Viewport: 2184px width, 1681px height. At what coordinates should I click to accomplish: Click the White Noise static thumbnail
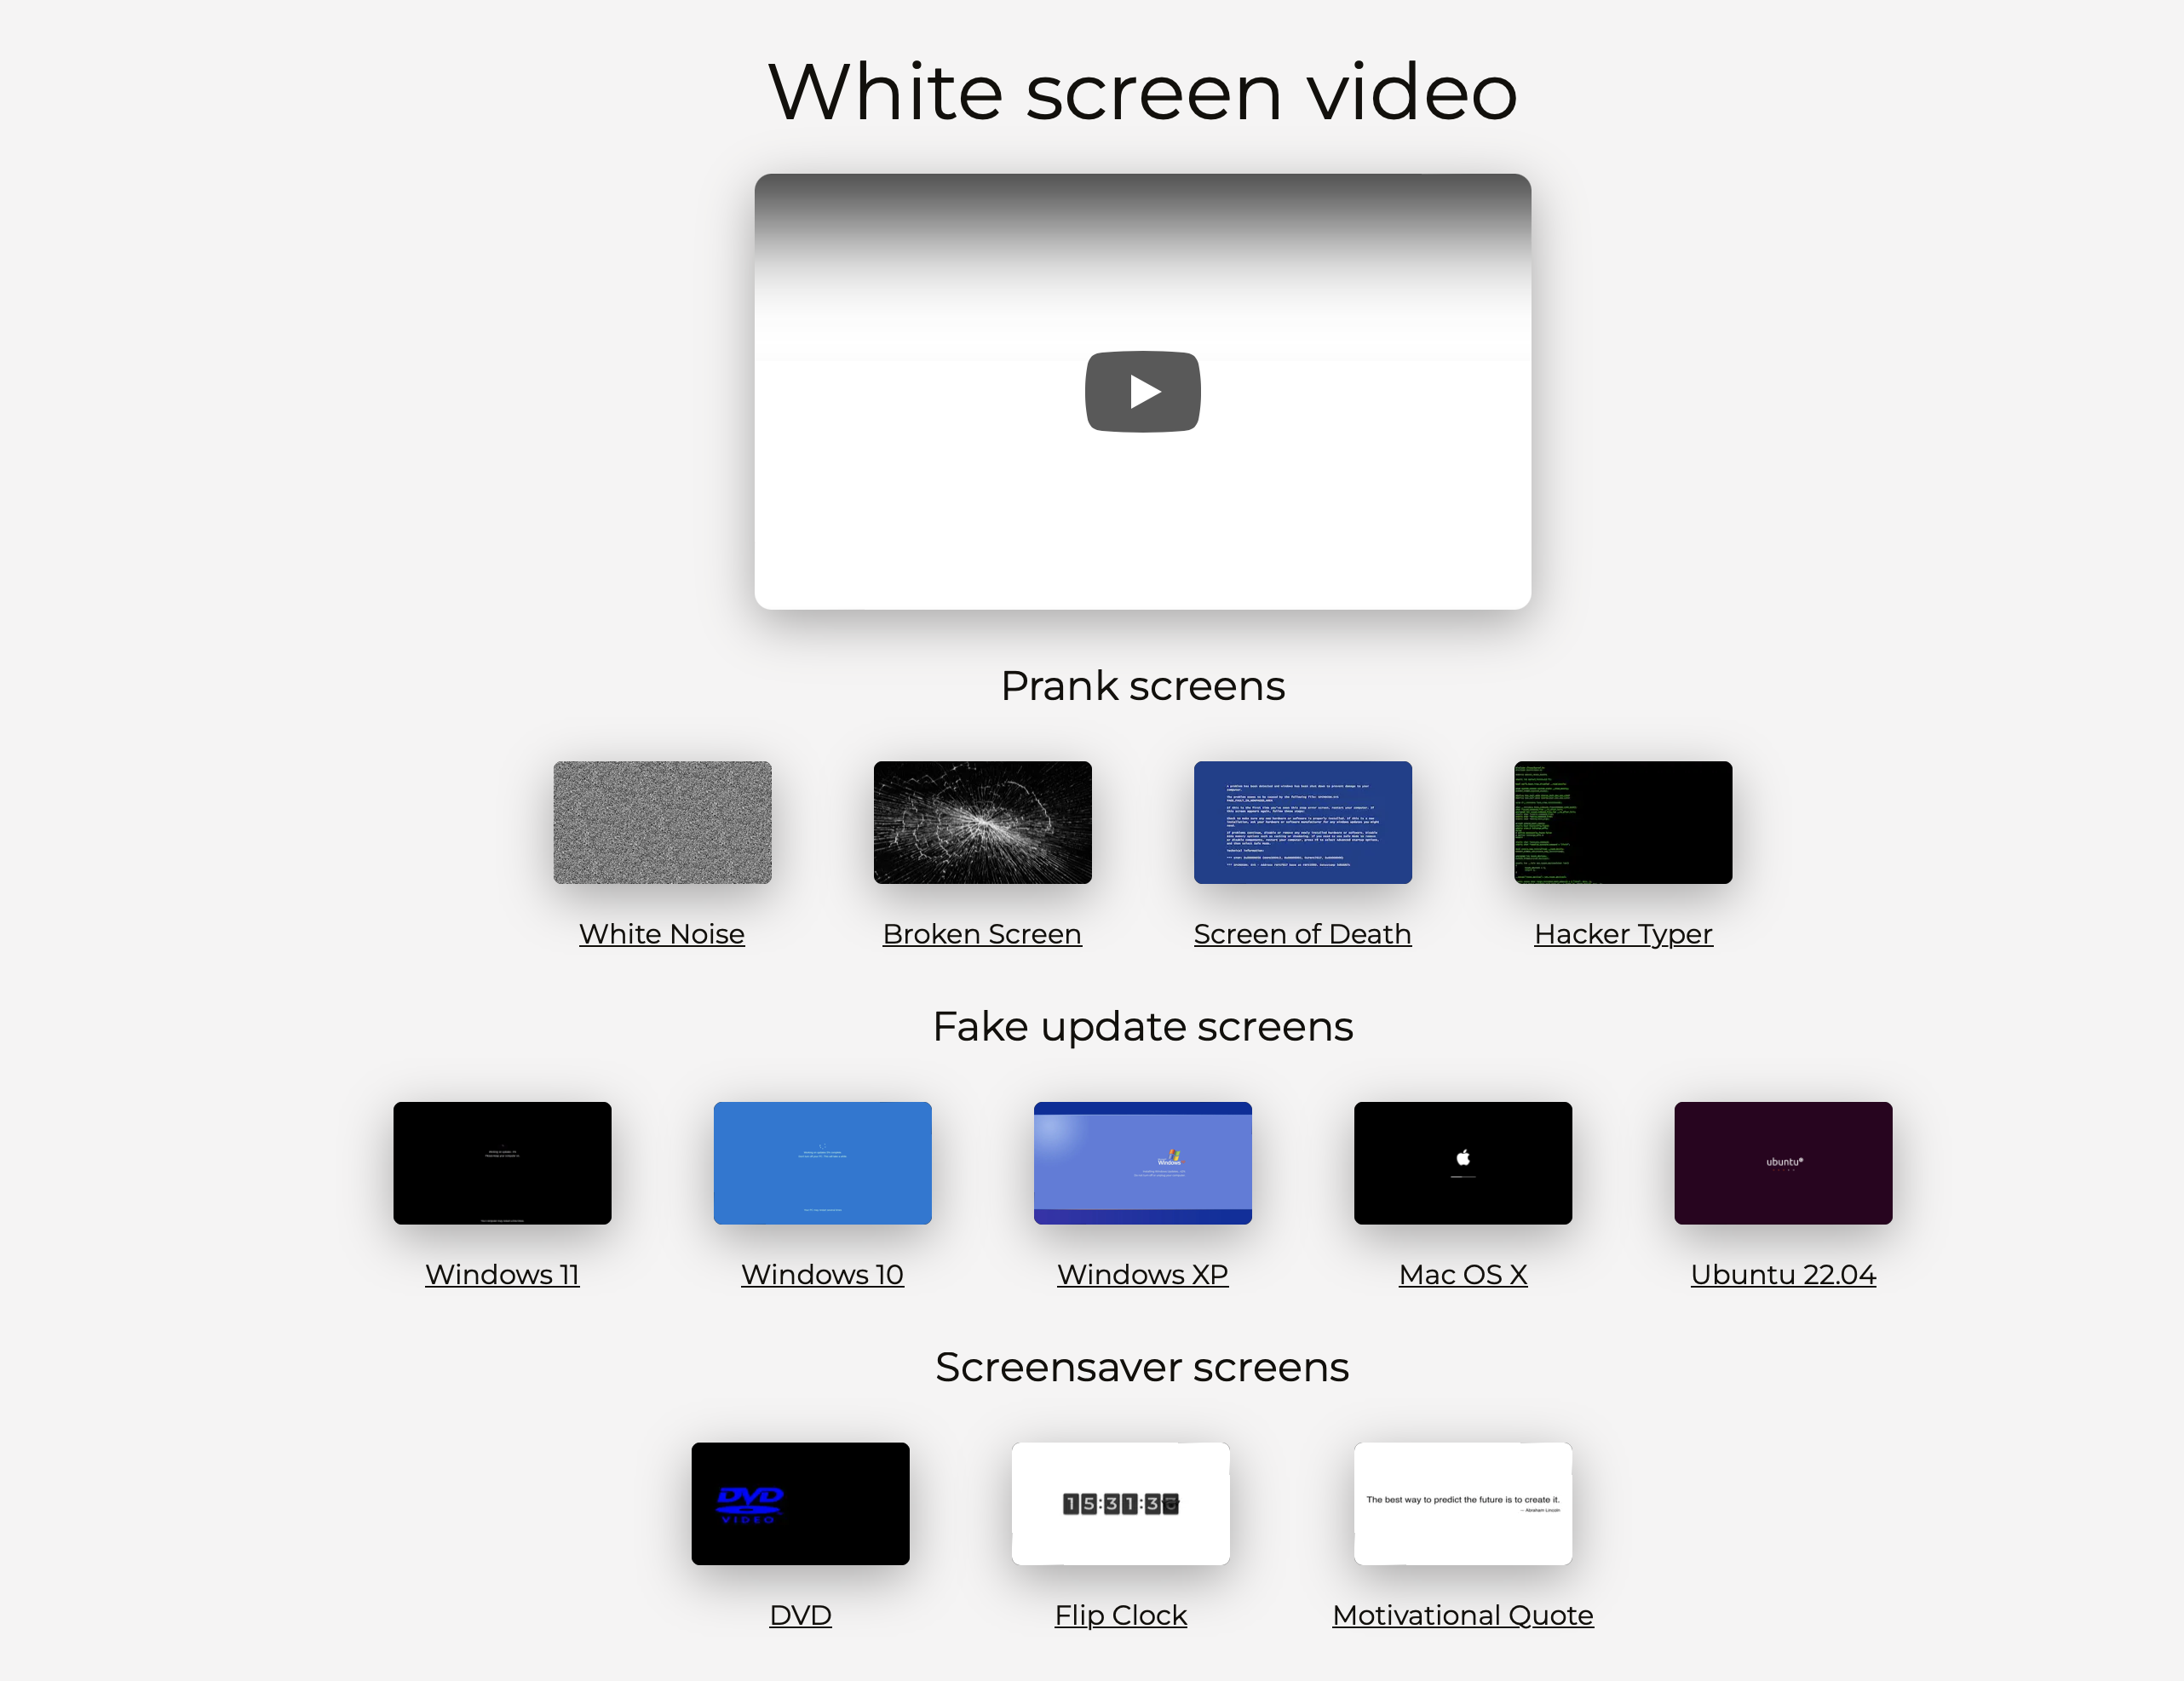(661, 823)
